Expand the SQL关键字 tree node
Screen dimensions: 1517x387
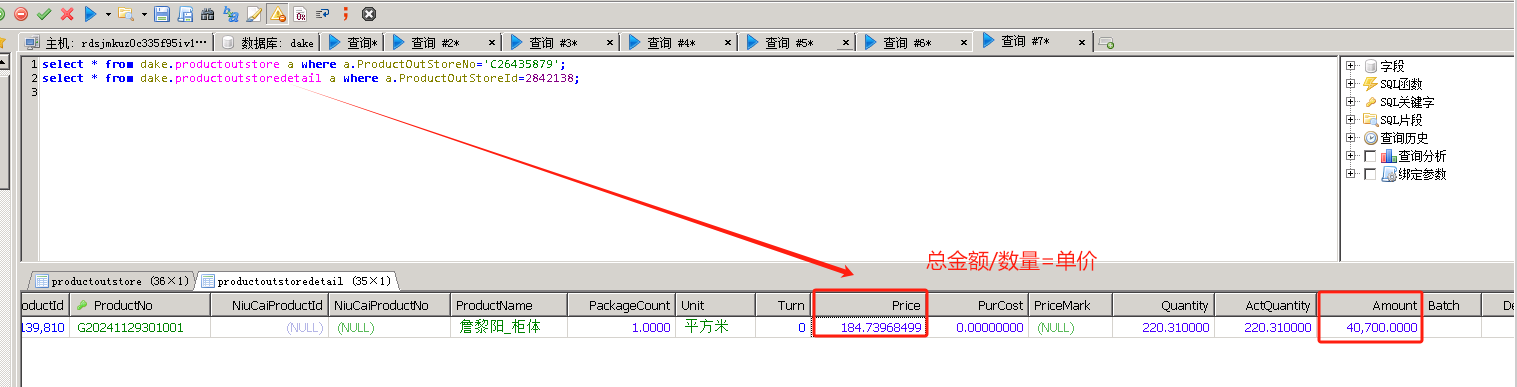point(1351,102)
